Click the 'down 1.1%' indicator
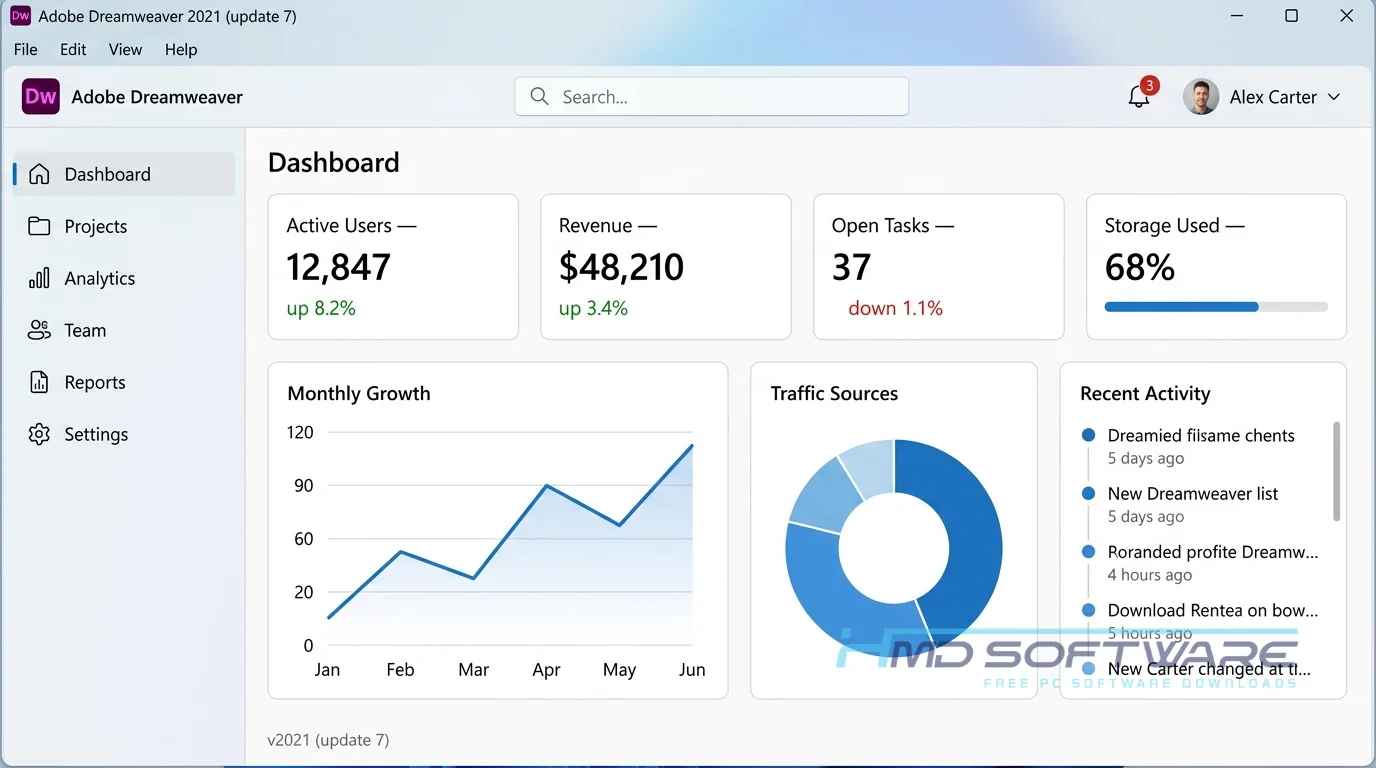The width and height of the screenshot is (1376, 768). coord(895,308)
